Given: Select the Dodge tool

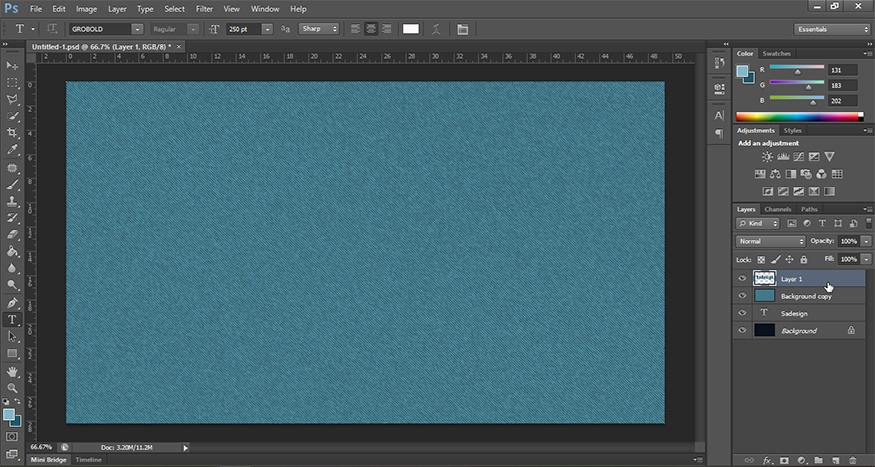Looking at the screenshot, I should click(x=12, y=285).
